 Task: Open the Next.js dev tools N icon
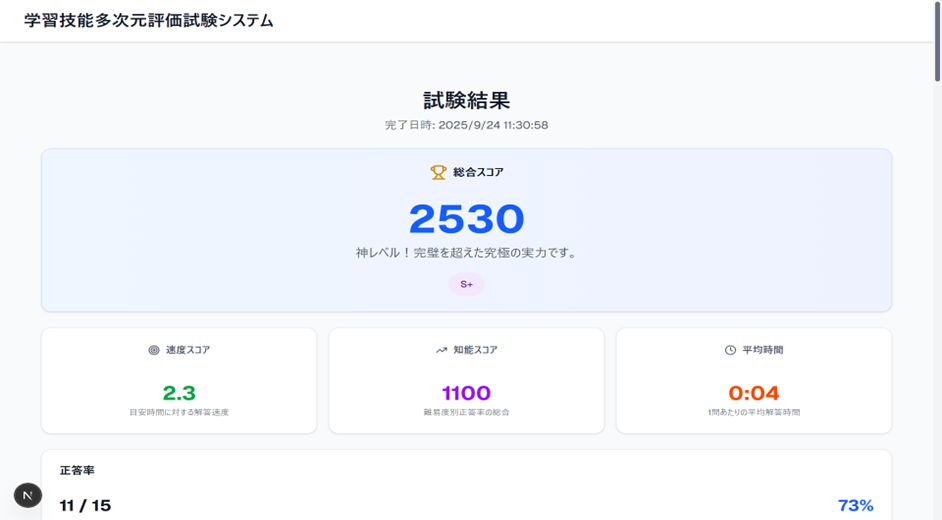pos(27,495)
